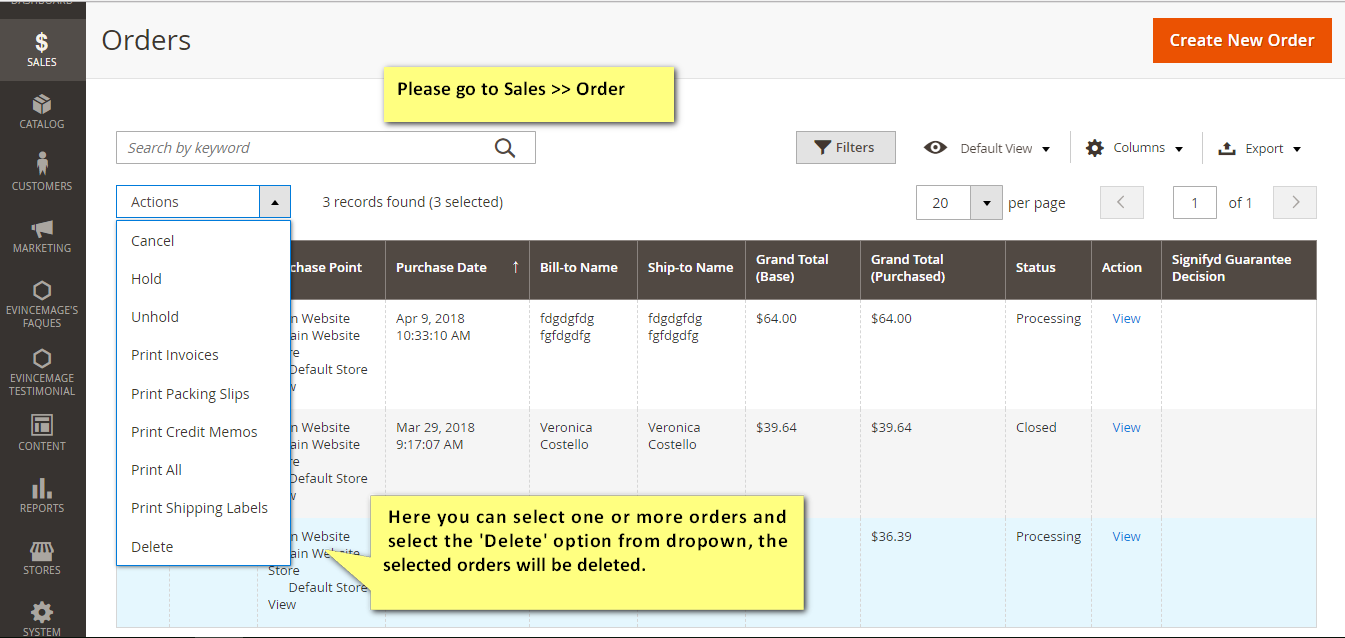Screen dimensions: 1345x638
Task: Click the 3 records found text
Action: 412,202
